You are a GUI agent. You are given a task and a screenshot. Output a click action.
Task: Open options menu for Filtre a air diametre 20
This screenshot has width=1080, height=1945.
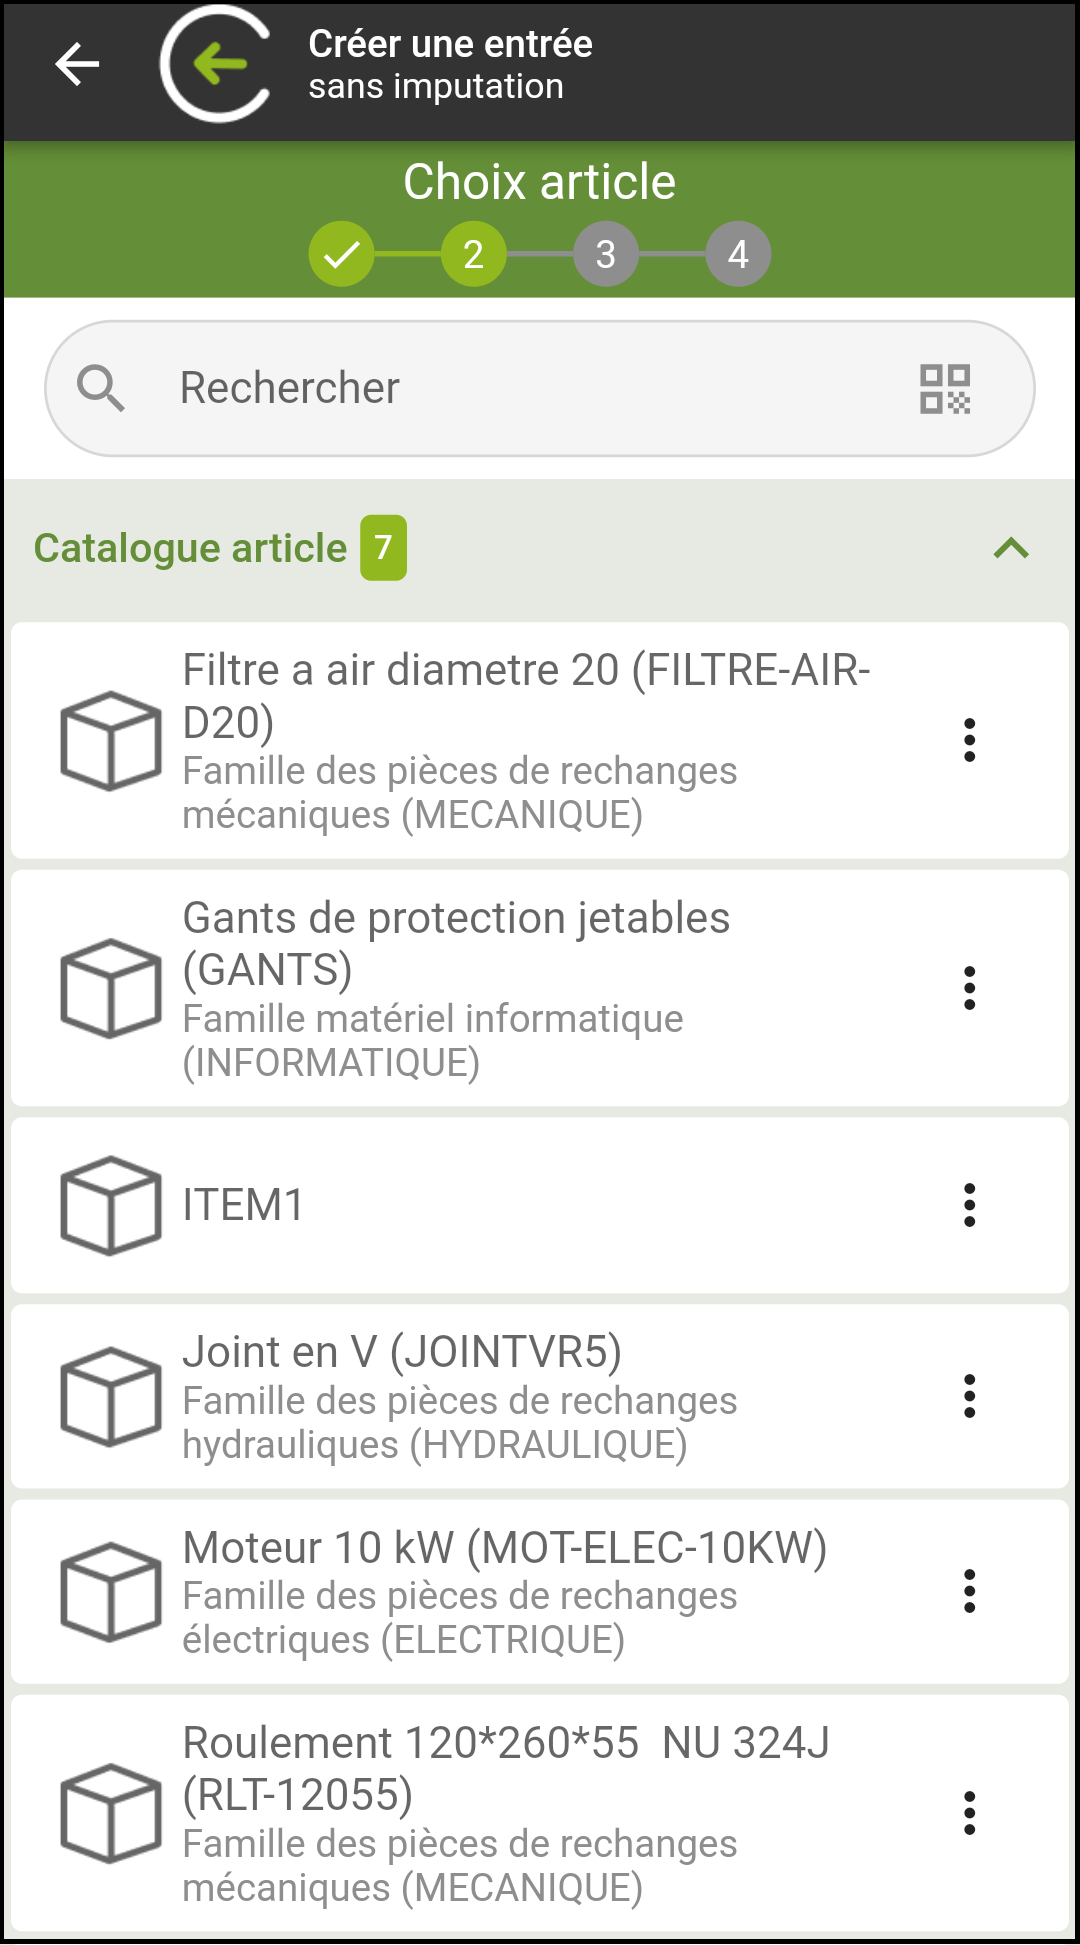pos(969,740)
